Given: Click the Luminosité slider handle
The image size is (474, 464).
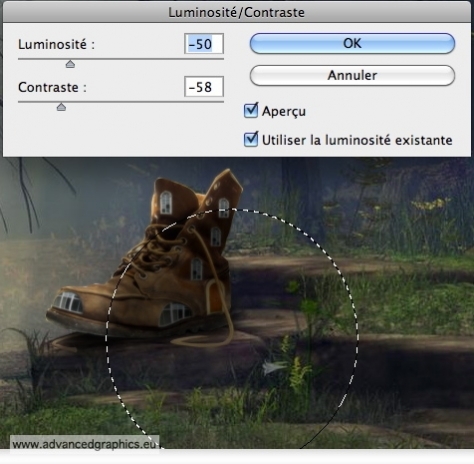Looking at the screenshot, I should point(70,64).
